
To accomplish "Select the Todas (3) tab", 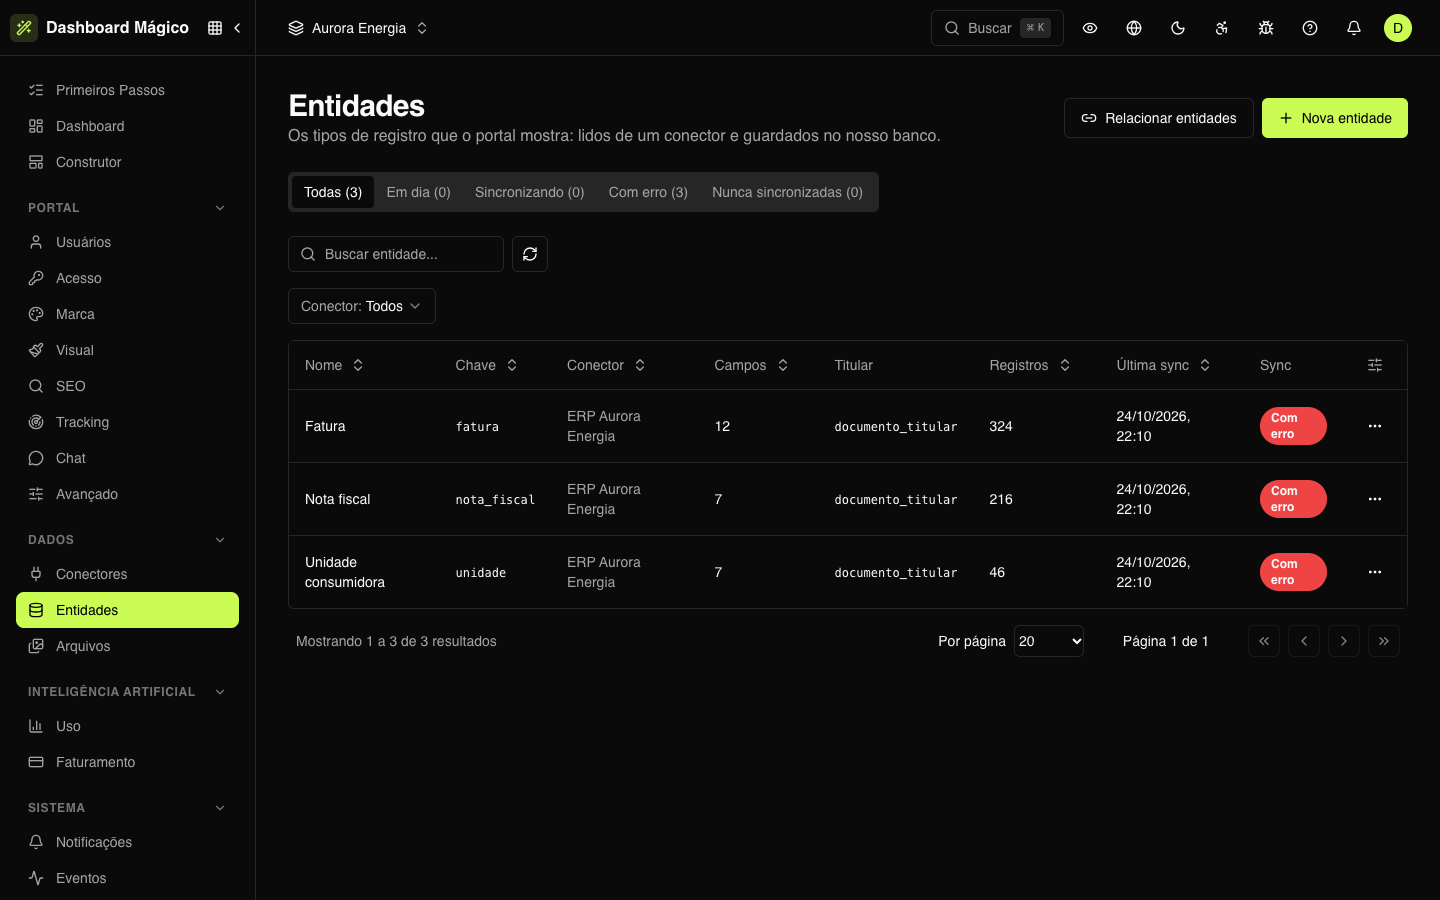I will click(333, 192).
